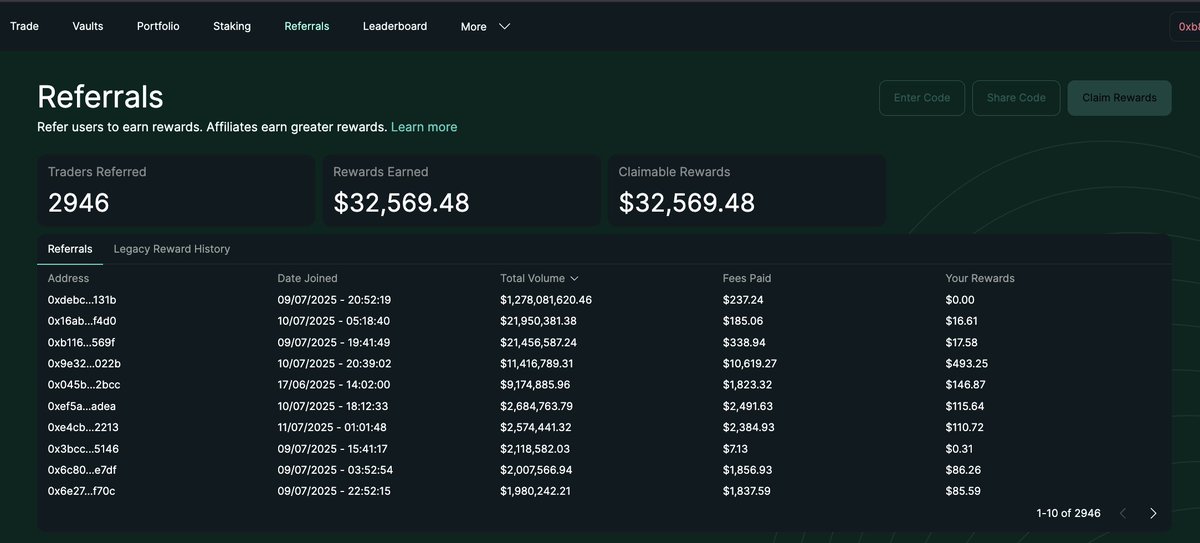Follow the Learn more link
Viewport: 1200px width, 543px height.
pos(424,127)
